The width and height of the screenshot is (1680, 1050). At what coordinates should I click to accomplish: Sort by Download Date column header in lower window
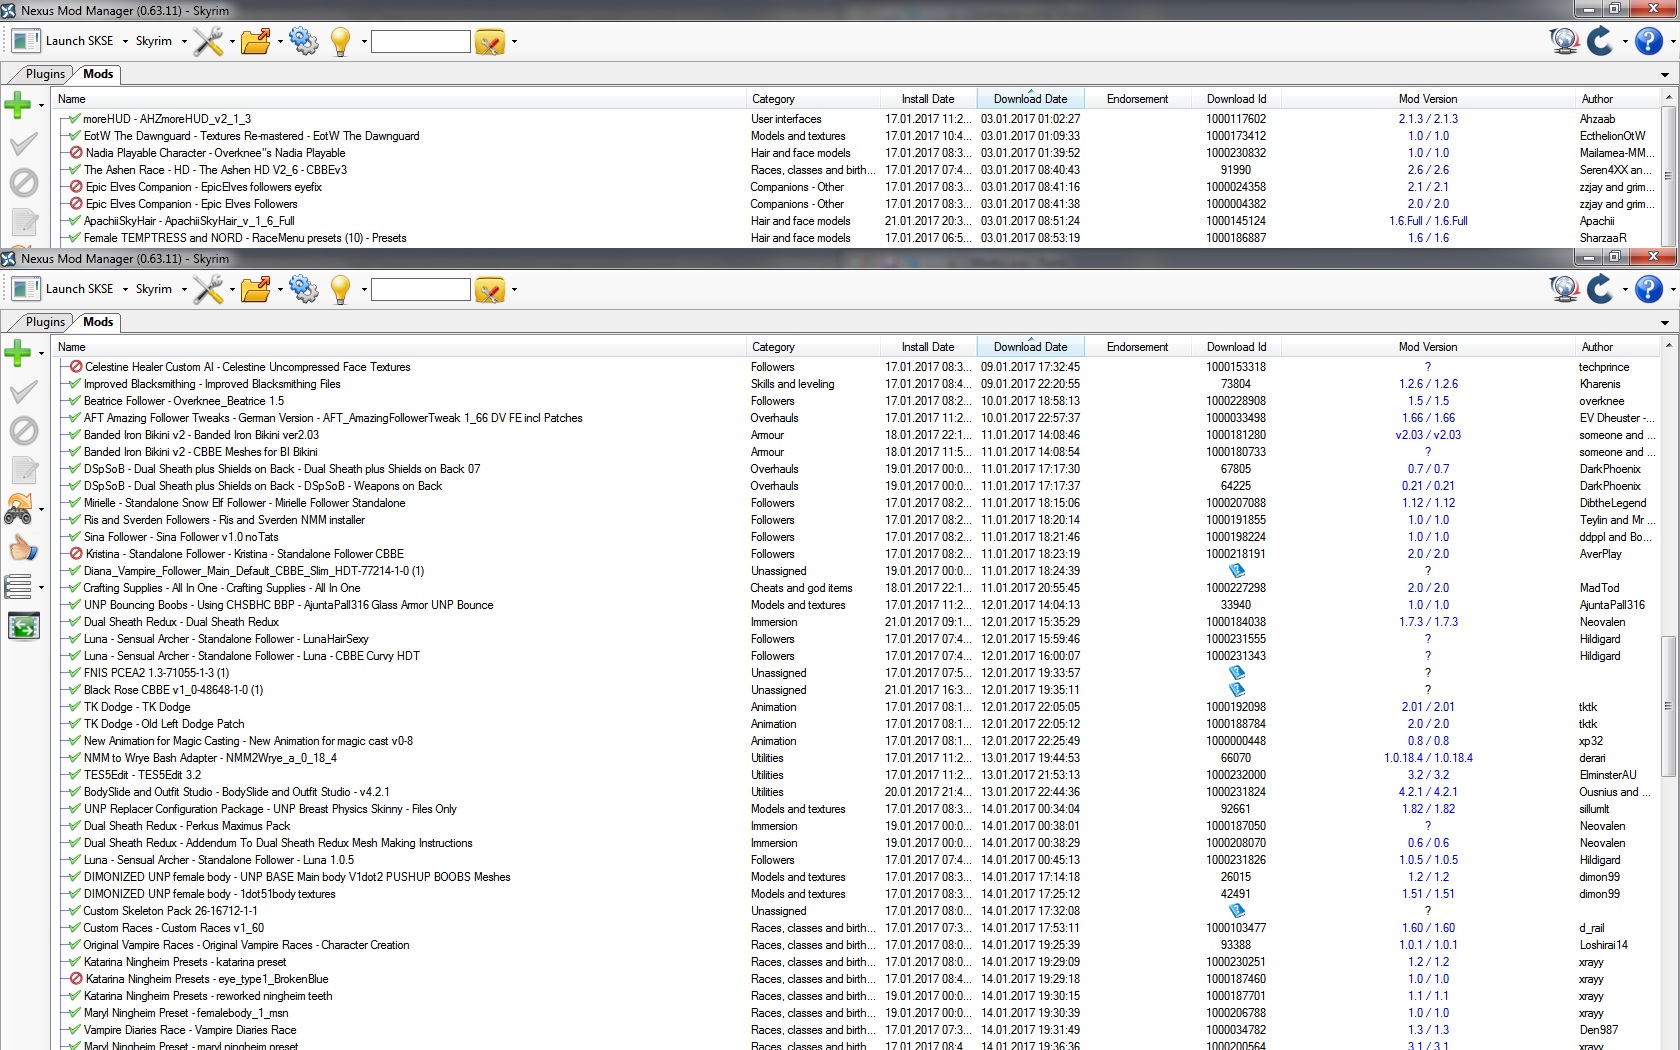(1029, 347)
